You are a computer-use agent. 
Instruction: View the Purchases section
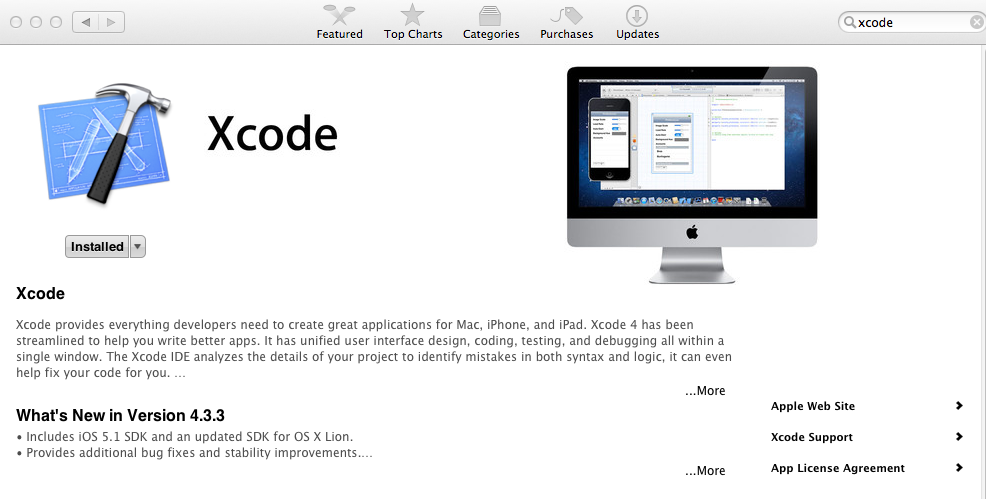tap(567, 22)
